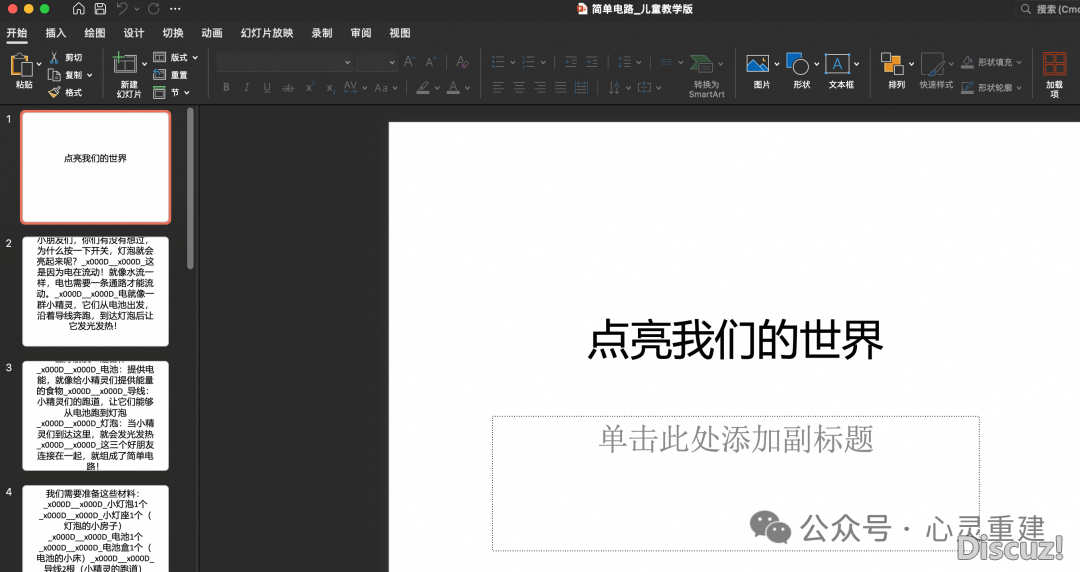
Task: Click the font color A swatch
Action: tap(453, 88)
